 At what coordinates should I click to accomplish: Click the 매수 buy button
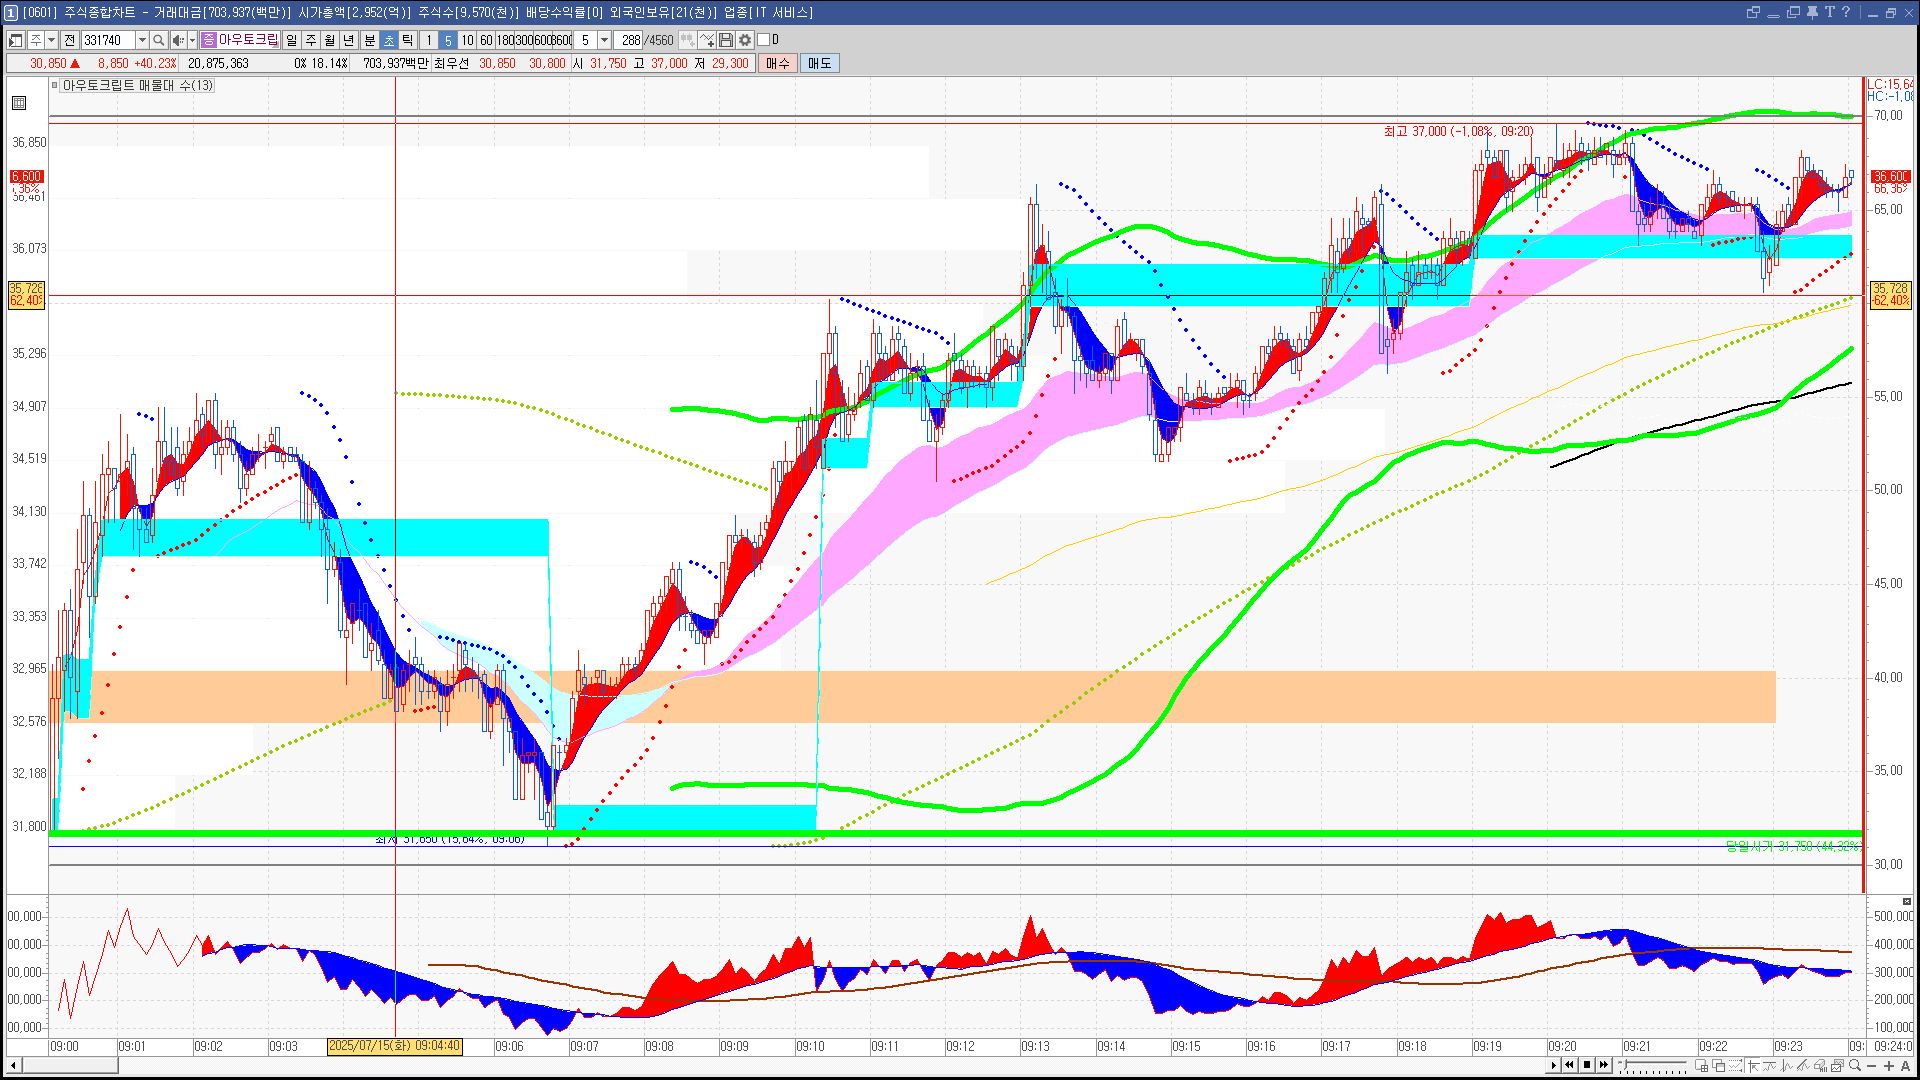coord(778,63)
